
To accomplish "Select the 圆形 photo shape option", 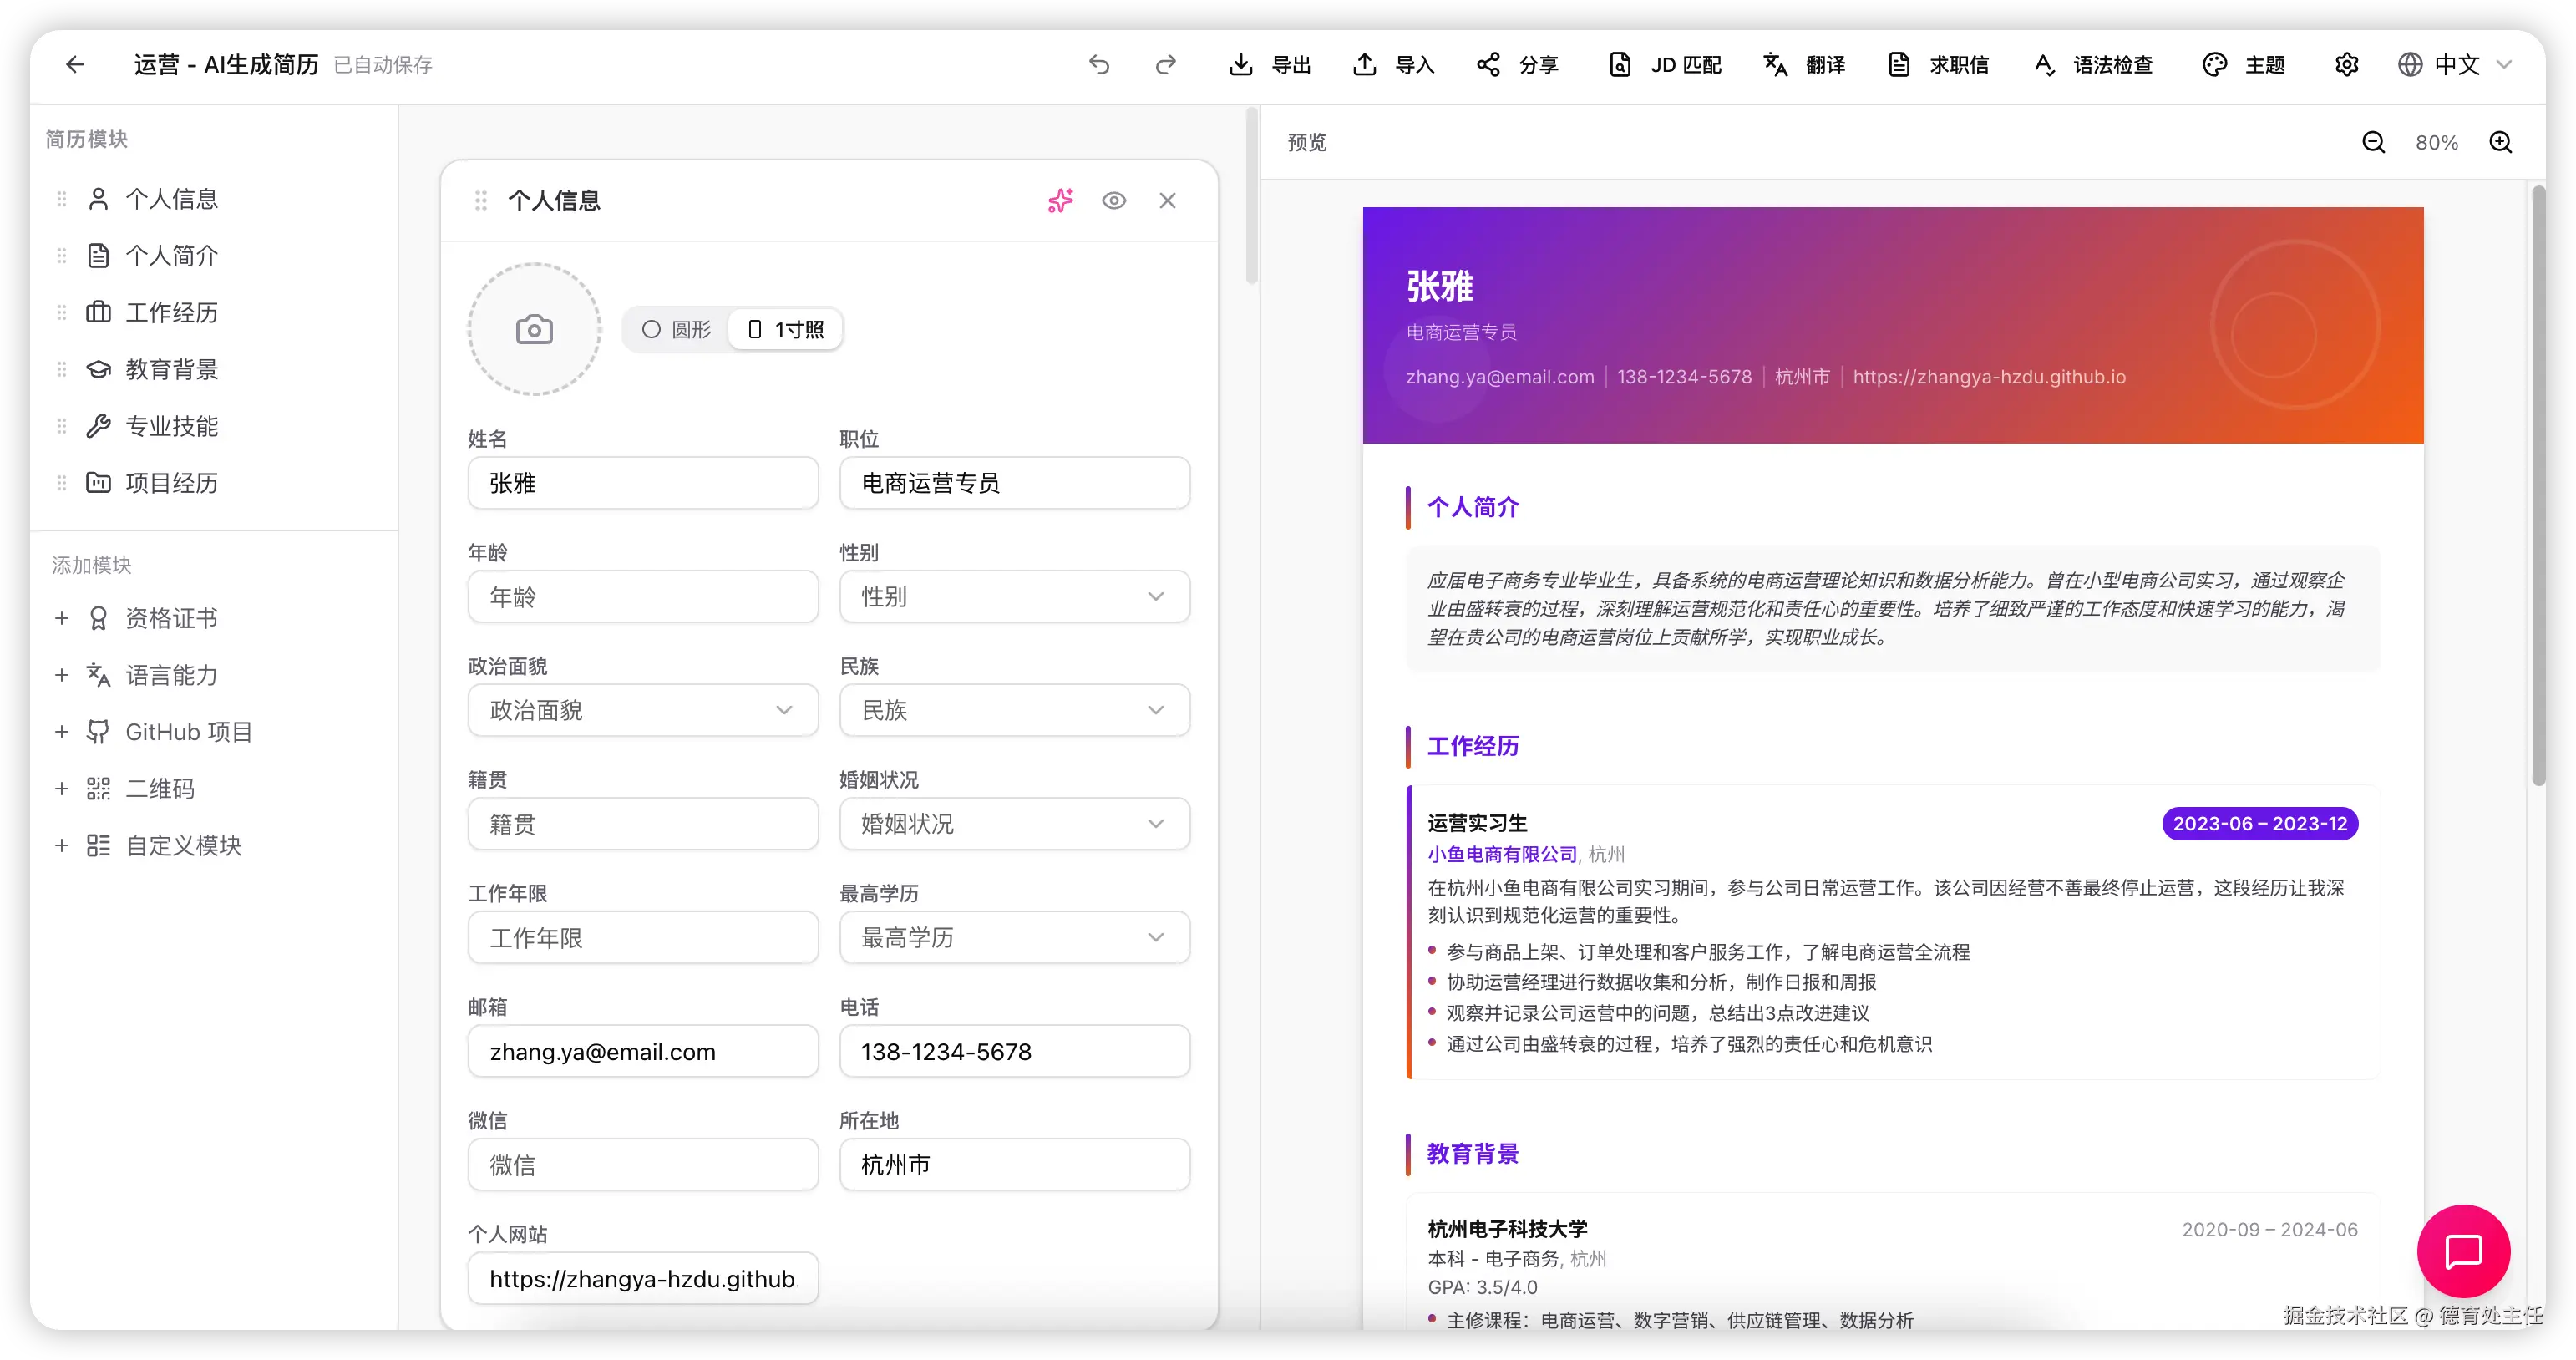I will click(677, 330).
